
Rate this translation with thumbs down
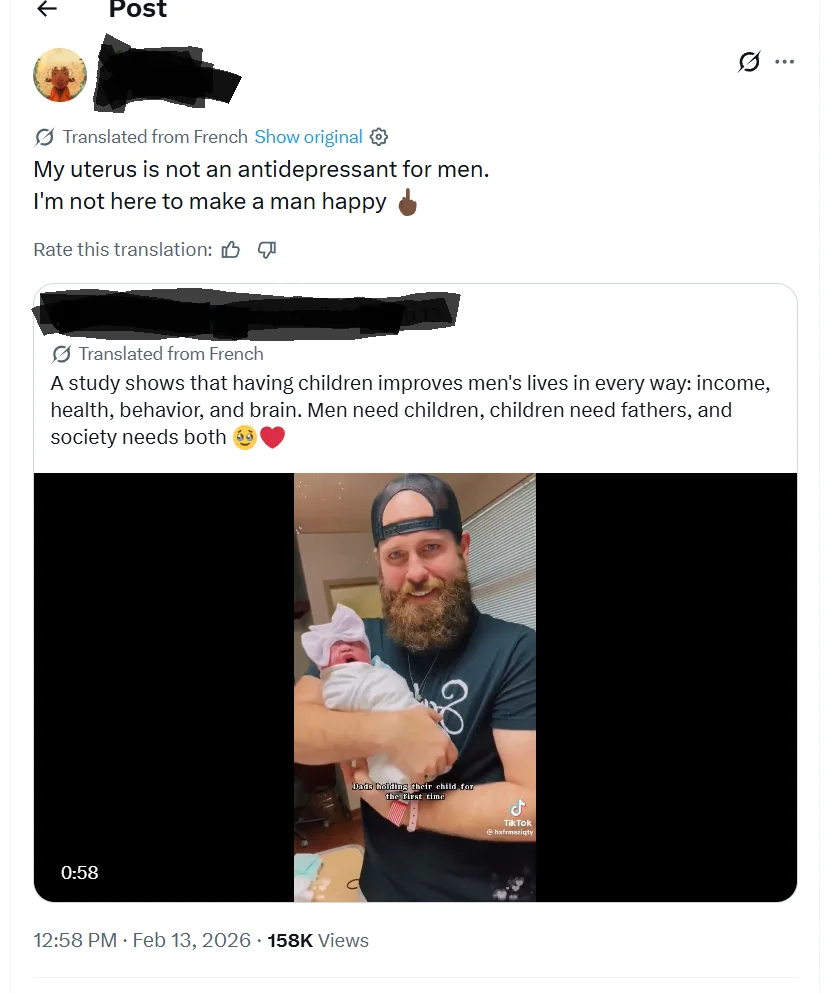[266, 250]
